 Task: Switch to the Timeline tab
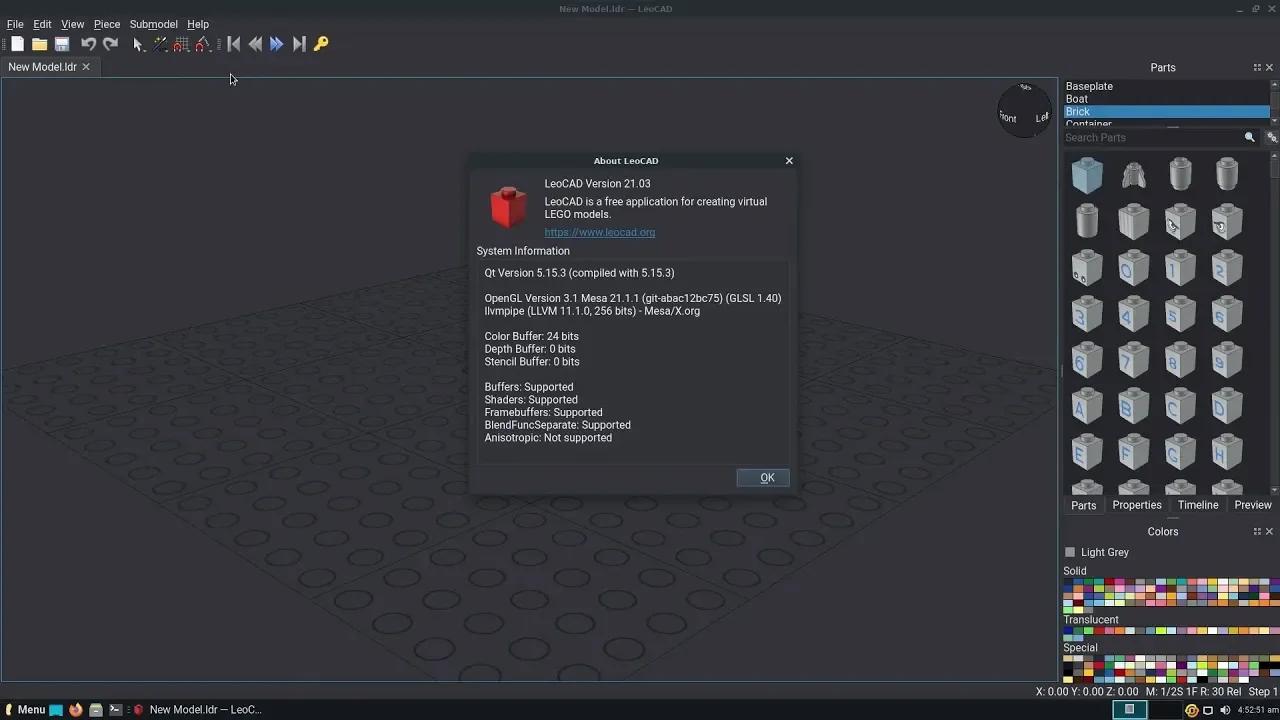pyautogui.click(x=1197, y=505)
